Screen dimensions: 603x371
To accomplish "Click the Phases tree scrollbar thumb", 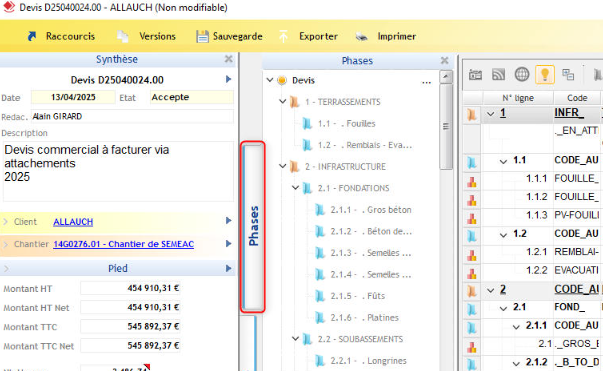I will [x=446, y=126].
